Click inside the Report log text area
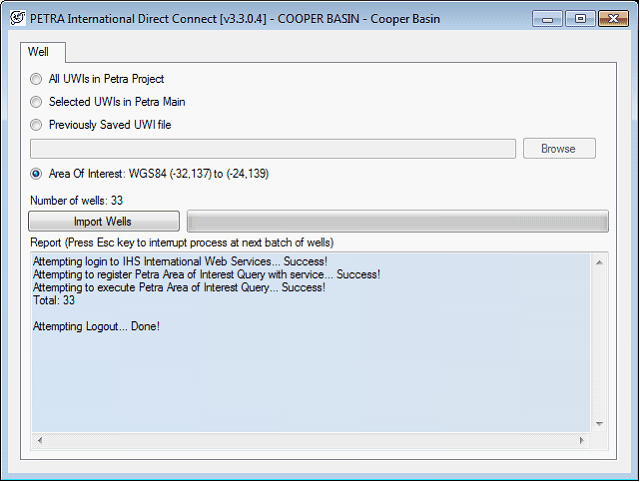Image resolution: width=640 pixels, height=482 pixels. (x=310, y=370)
